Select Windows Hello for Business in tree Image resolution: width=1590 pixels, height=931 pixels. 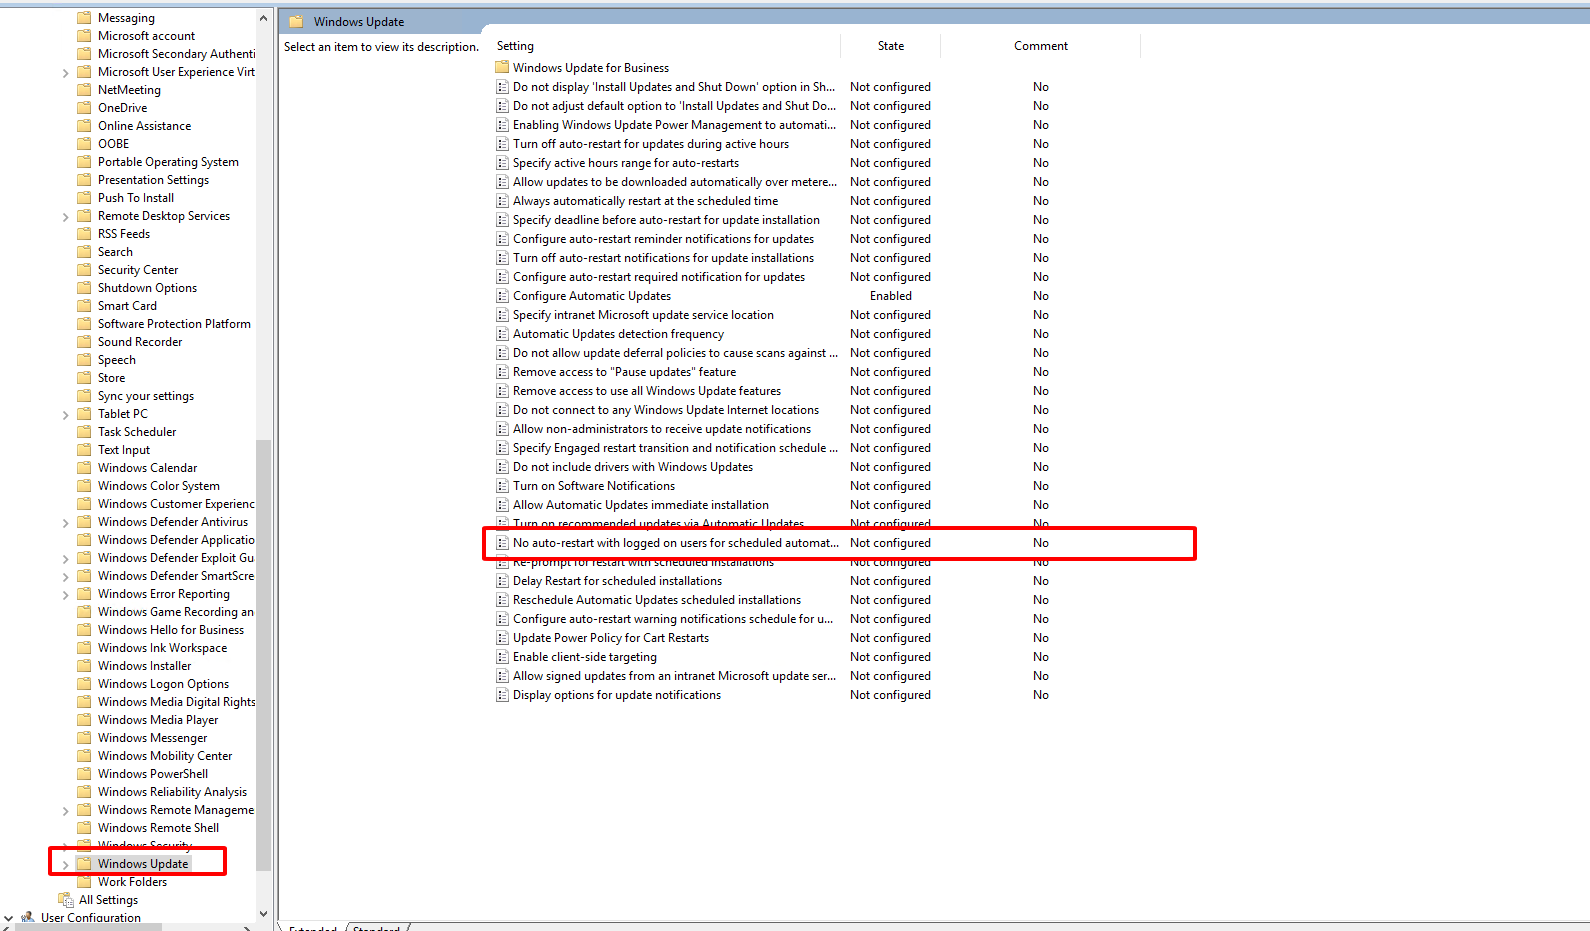(x=170, y=630)
